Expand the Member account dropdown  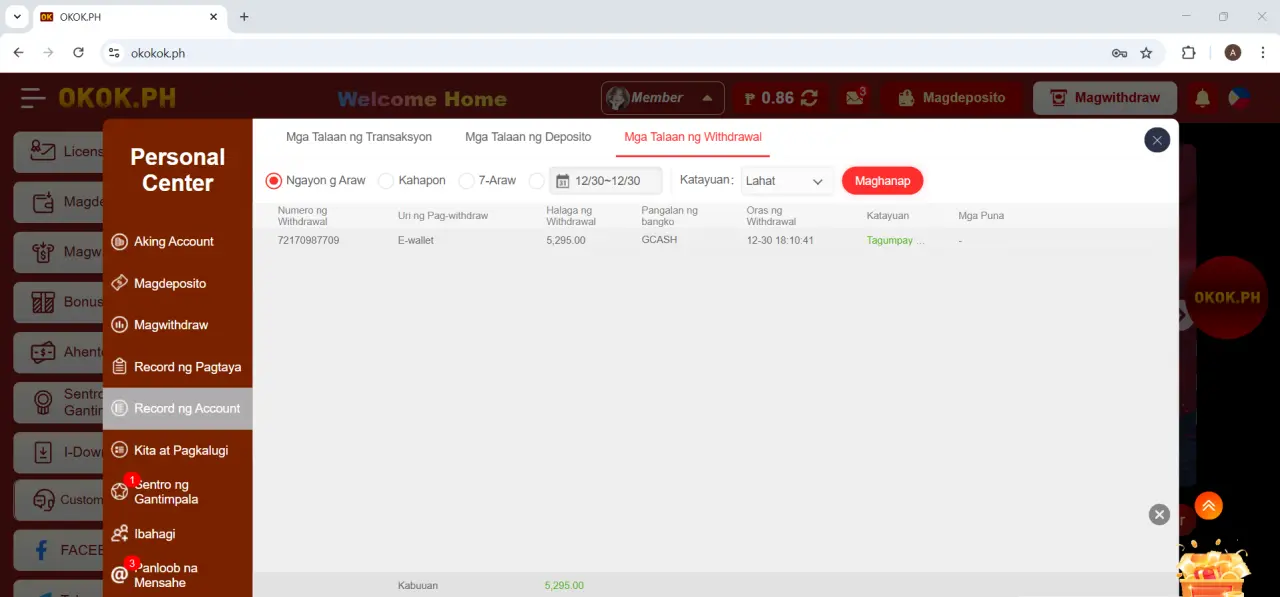point(662,98)
